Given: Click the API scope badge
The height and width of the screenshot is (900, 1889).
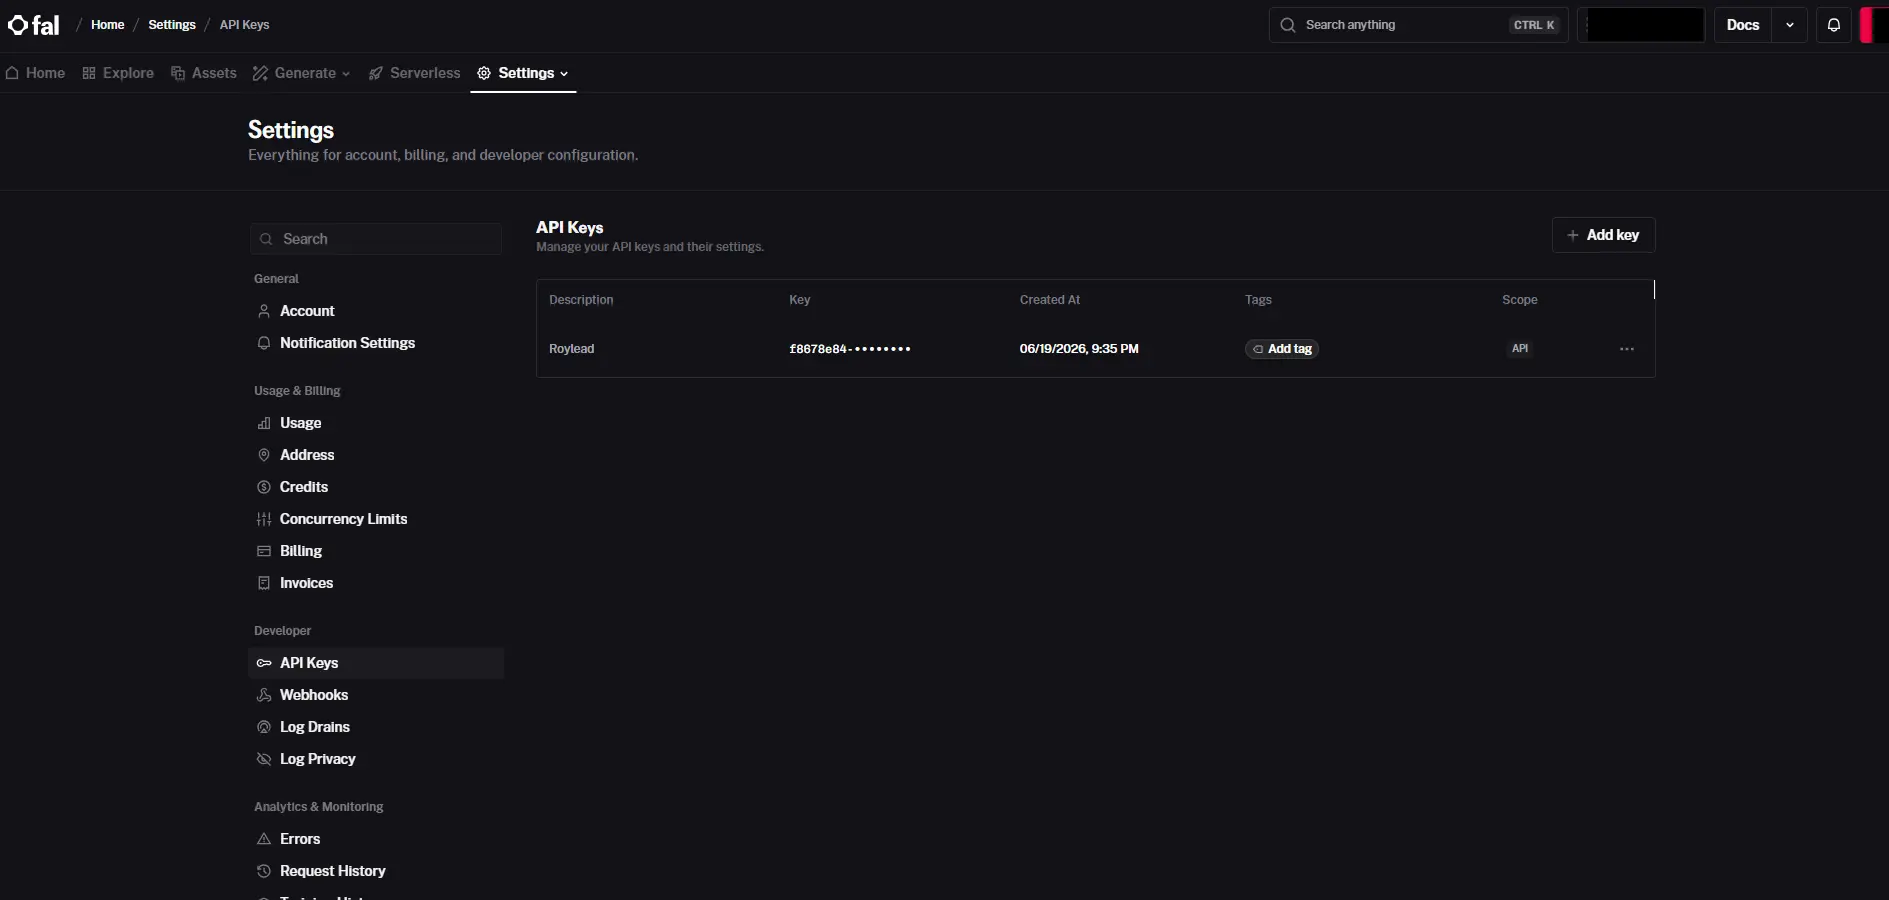Looking at the screenshot, I should coord(1520,349).
